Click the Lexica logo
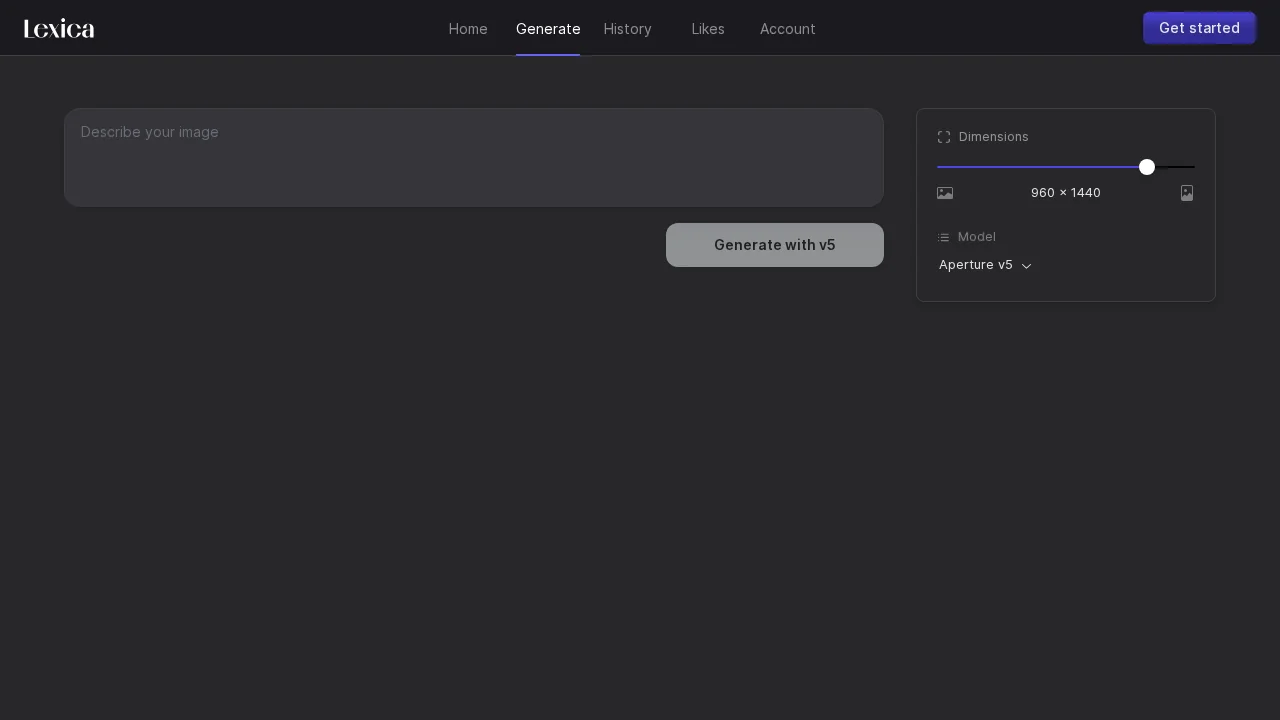The image size is (1280, 720). coord(58,28)
